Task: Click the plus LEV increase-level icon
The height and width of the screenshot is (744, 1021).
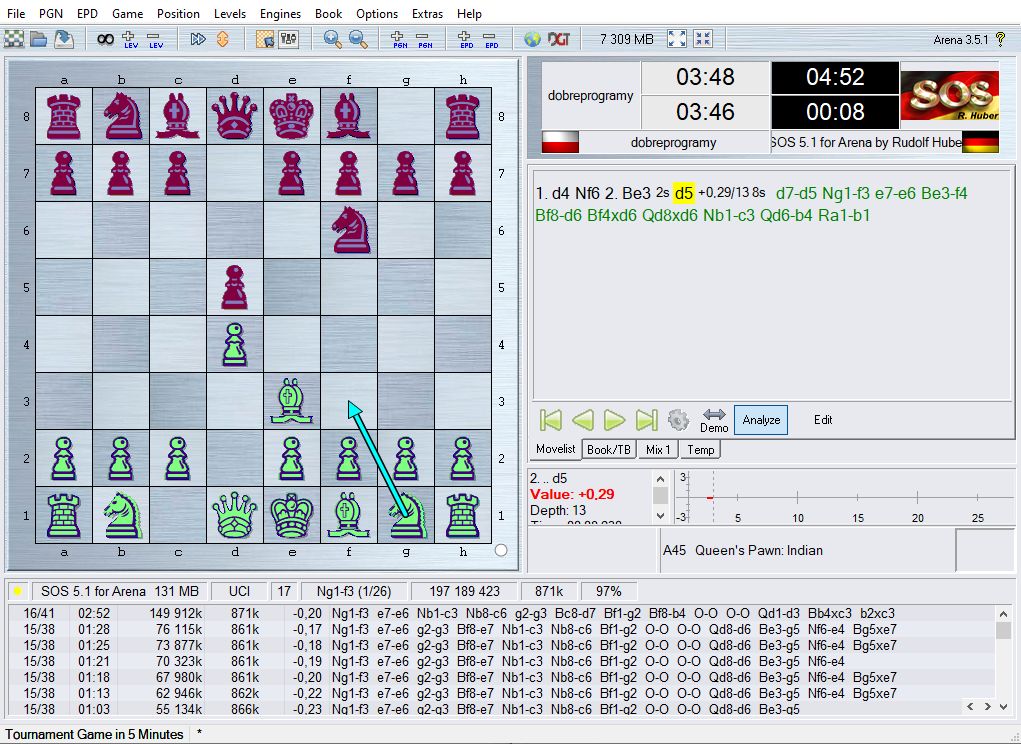Action: (x=130, y=40)
